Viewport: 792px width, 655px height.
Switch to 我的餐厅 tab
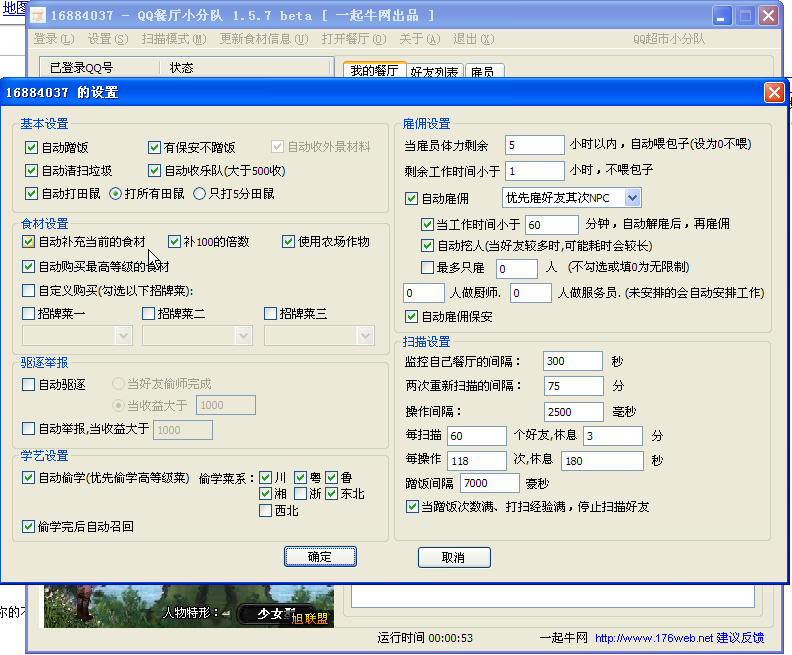tap(374, 70)
